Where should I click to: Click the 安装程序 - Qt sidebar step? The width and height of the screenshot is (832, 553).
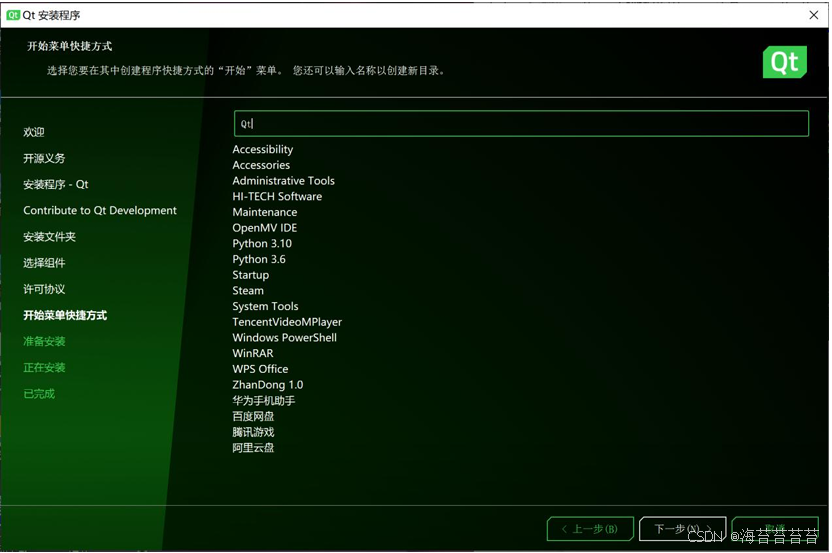click(x=56, y=184)
